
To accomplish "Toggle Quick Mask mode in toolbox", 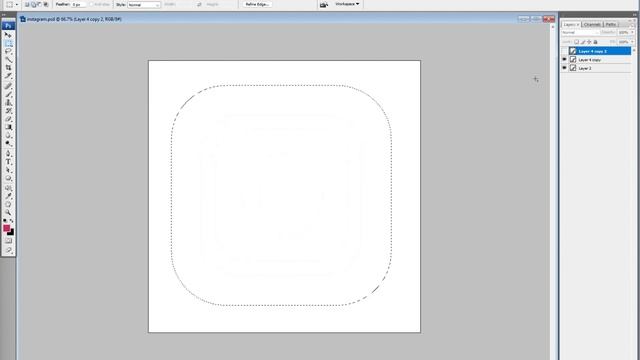I will coord(8,241).
